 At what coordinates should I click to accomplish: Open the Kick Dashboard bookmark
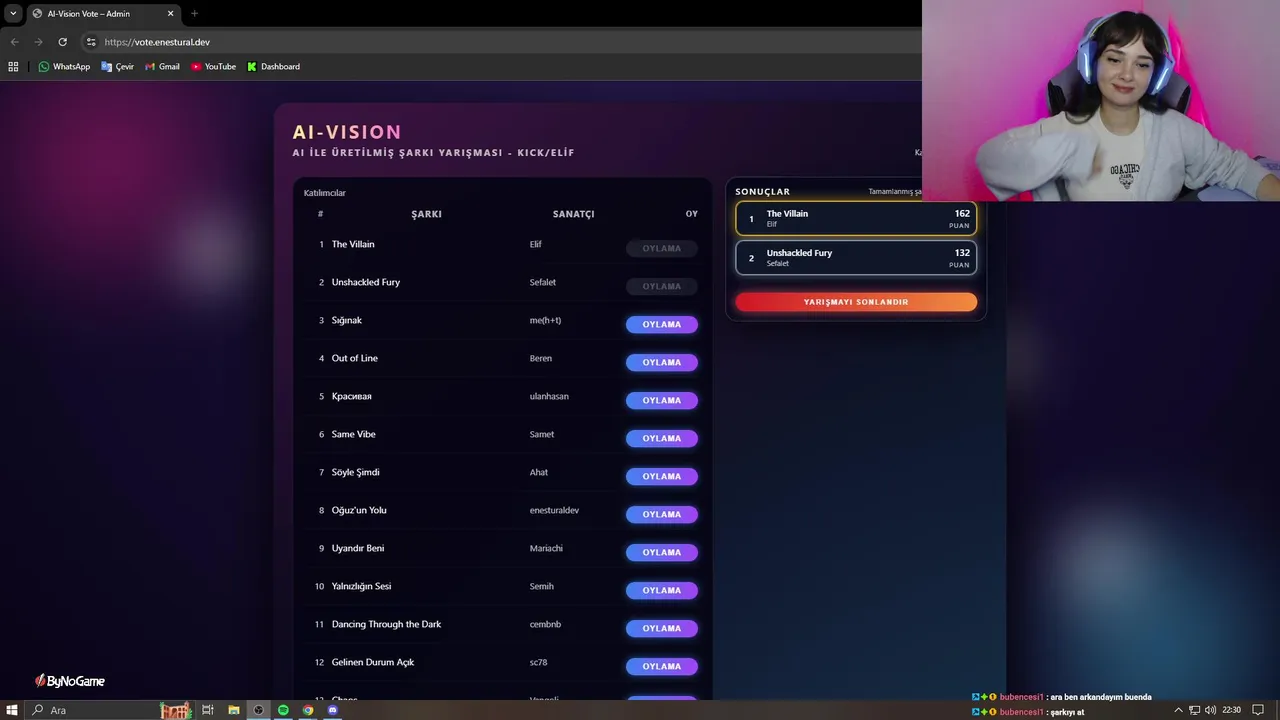tap(273, 67)
